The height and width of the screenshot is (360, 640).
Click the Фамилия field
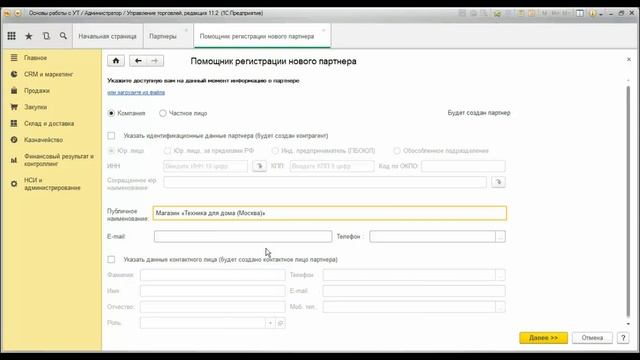tap(213, 275)
